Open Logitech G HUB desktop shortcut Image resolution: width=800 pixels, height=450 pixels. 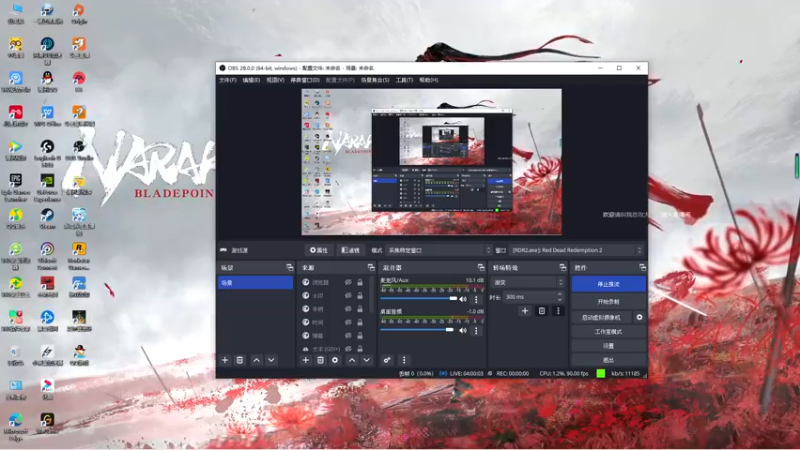47,153
